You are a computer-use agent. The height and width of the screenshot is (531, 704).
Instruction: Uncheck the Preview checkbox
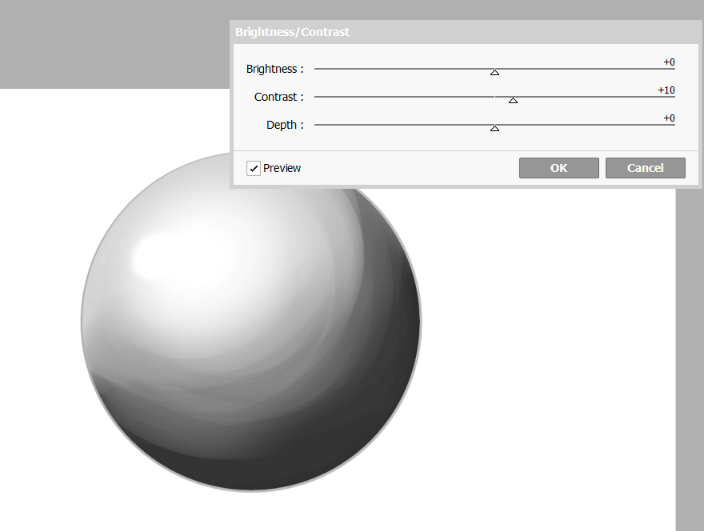pos(253,168)
